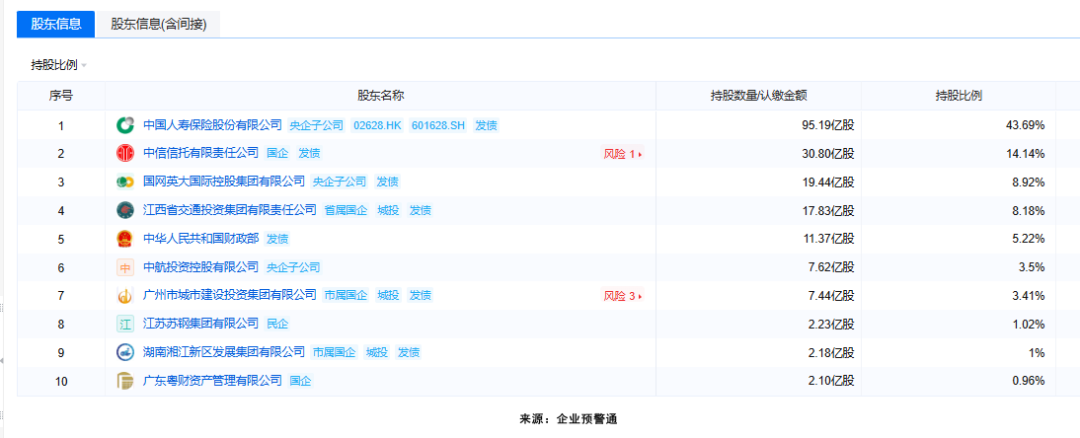Open 江西省交通投资集团有限责任公司 link
The height and width of the screenshot is (438, 1080).
(230, 210)
